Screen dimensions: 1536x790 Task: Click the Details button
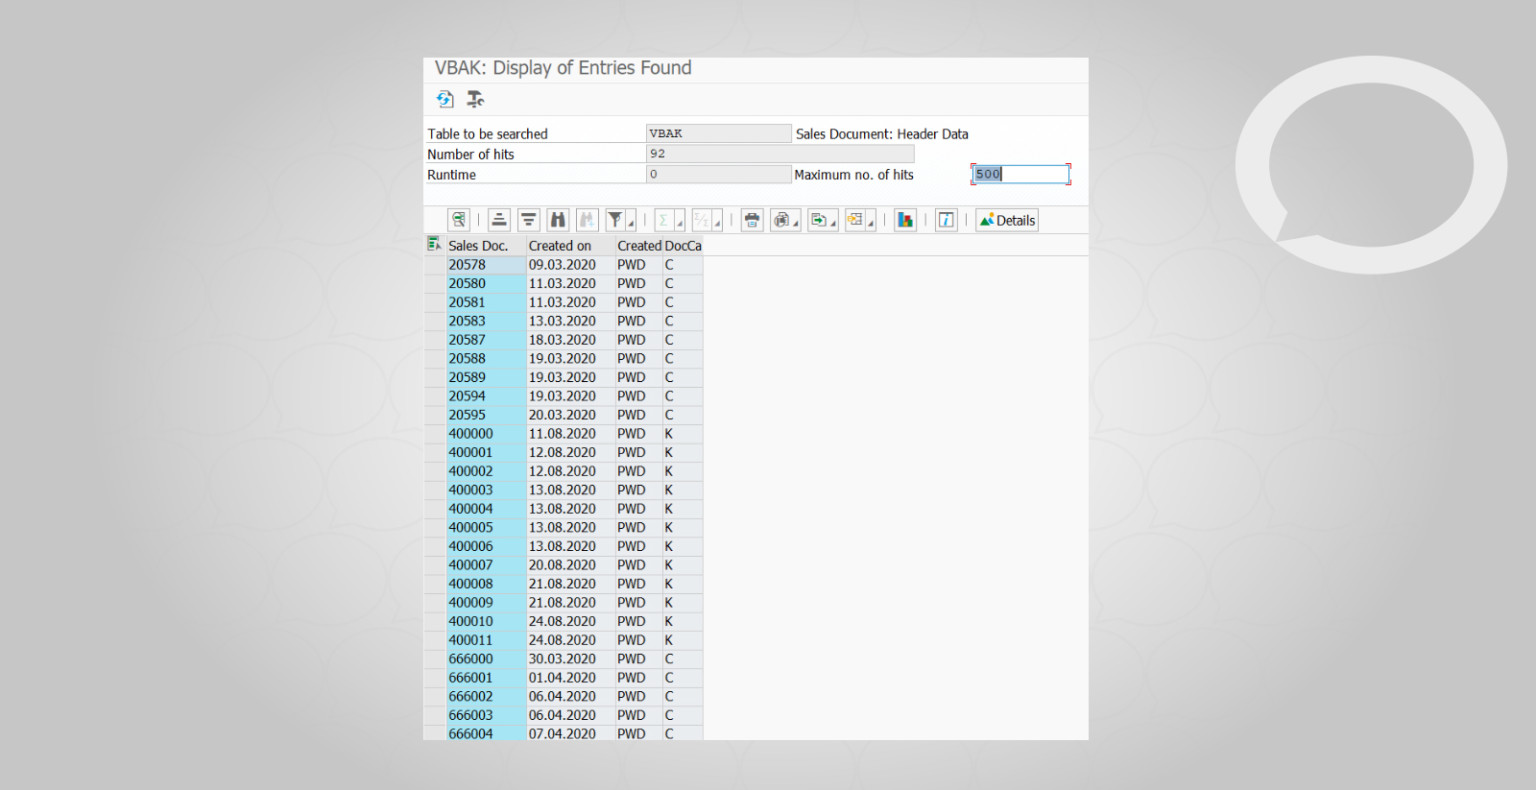pos(1007,220)
